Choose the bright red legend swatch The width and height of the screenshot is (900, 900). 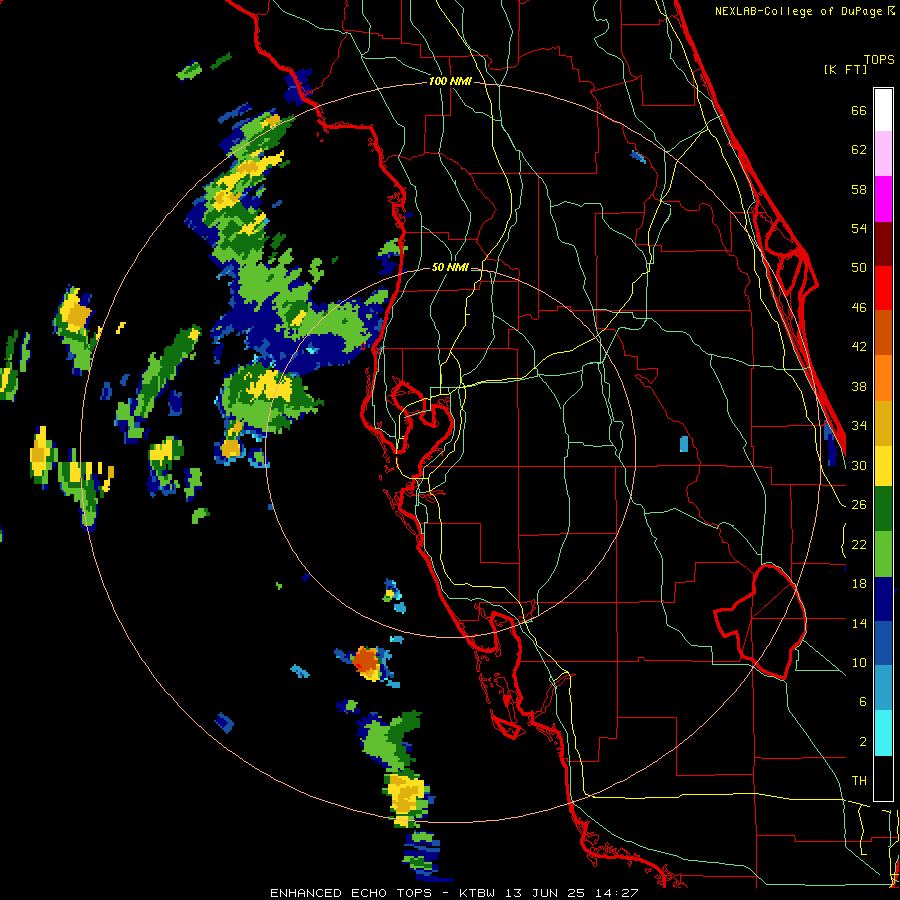click(883, 288)
